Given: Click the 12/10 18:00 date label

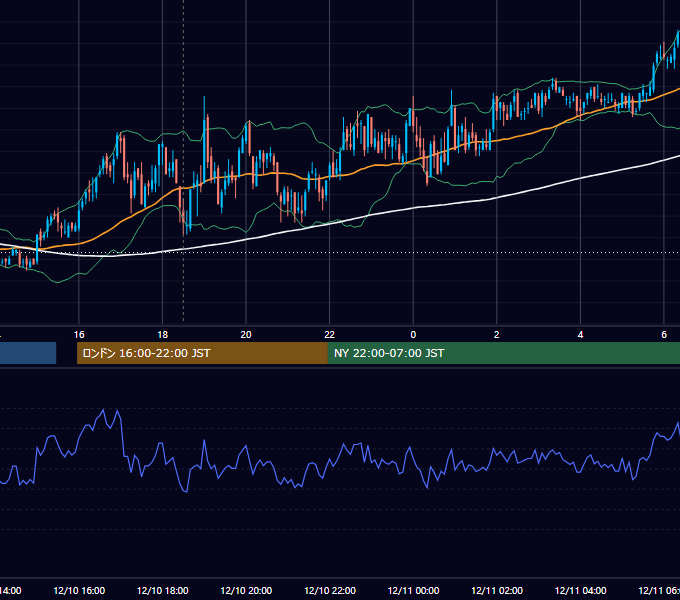Looking at the screenshot, I should [163, 590].
